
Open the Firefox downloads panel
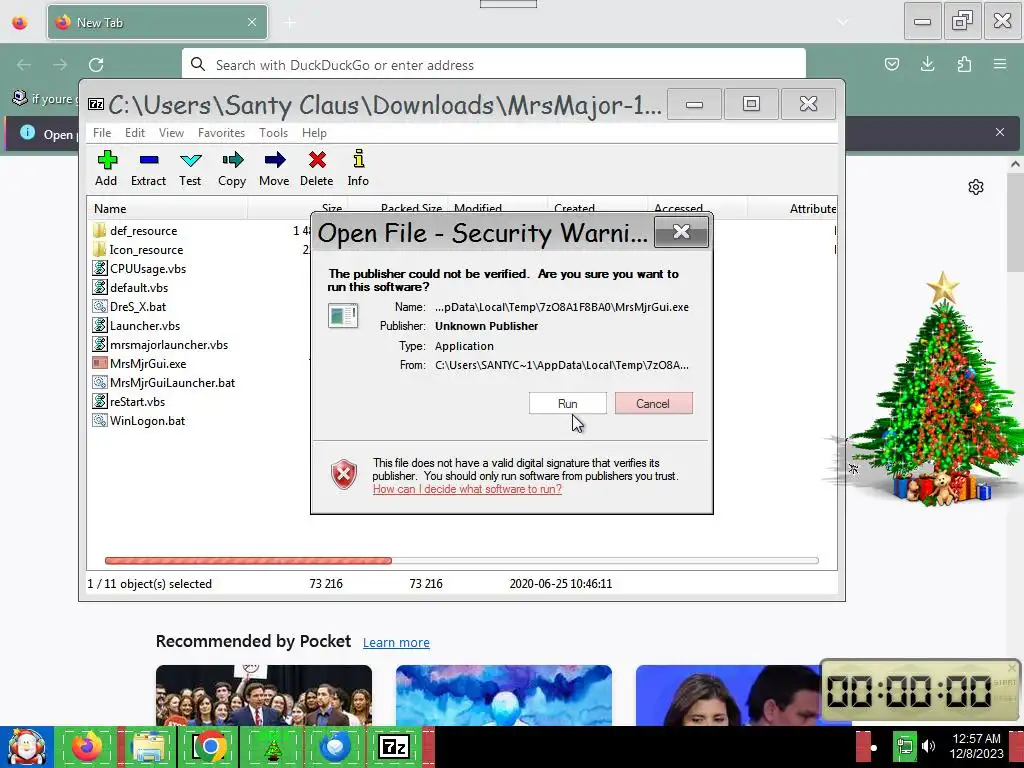[x=927, y=64]
